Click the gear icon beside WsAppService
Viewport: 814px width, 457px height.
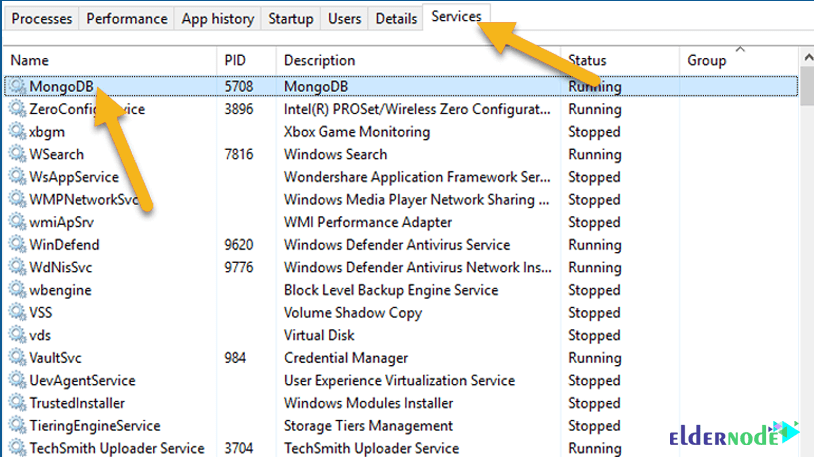[17, 177]
